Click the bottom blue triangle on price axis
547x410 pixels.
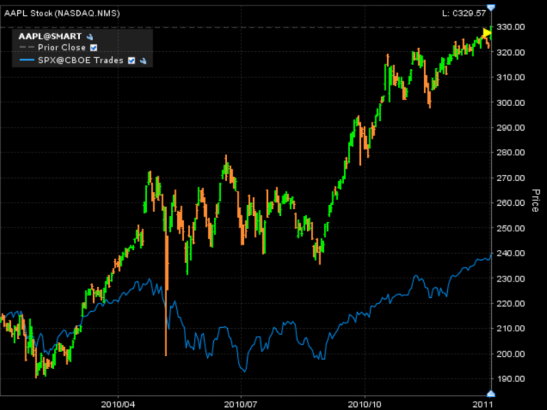(x=491, y=394)
